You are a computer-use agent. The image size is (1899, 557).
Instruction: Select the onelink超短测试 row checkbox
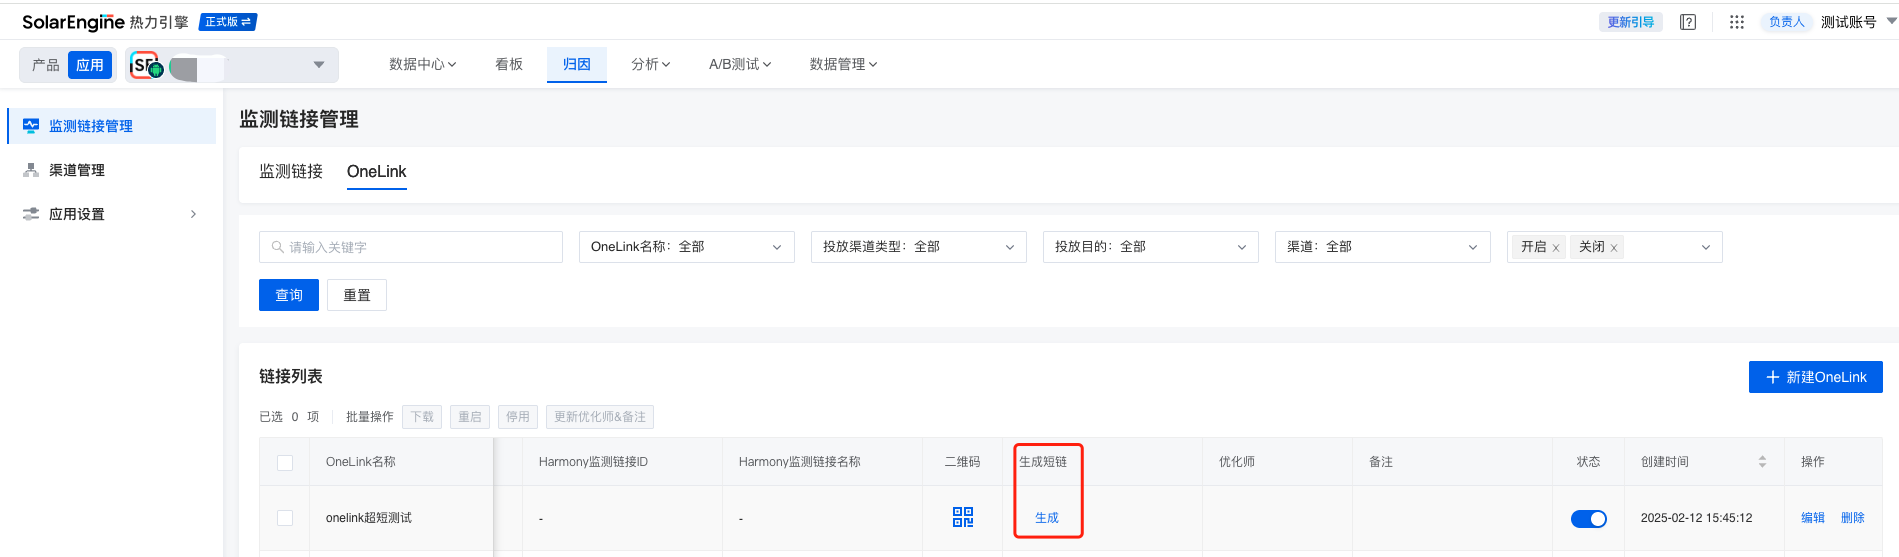point(285,518)
